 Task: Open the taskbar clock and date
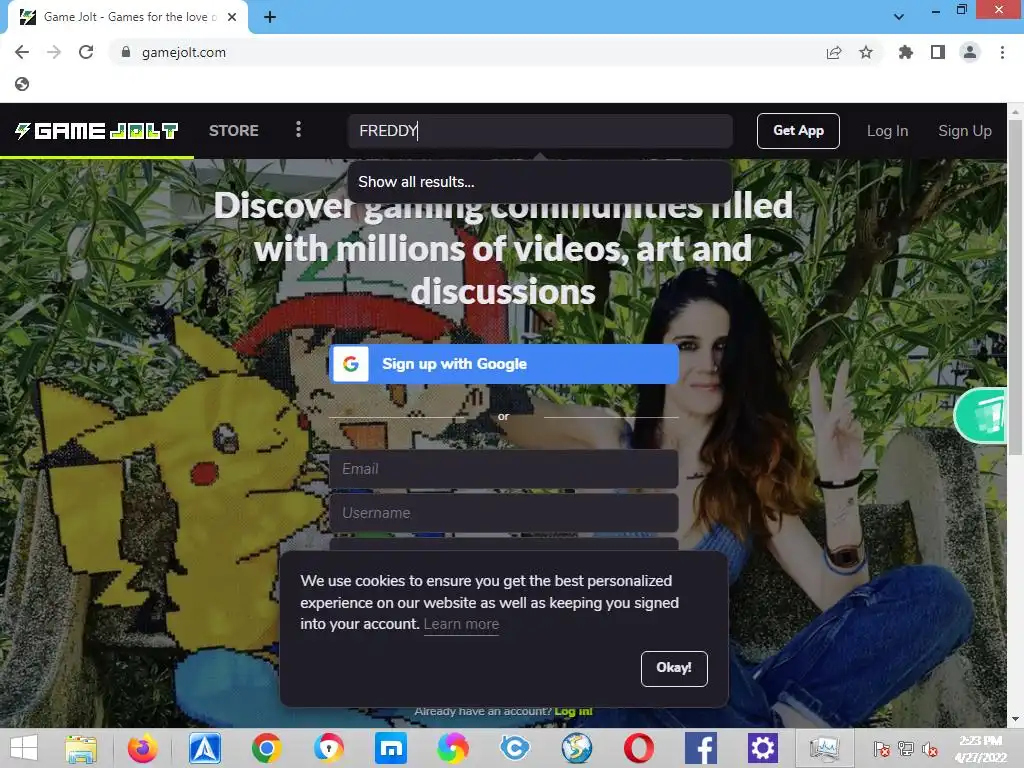click(x=980, y=749)
